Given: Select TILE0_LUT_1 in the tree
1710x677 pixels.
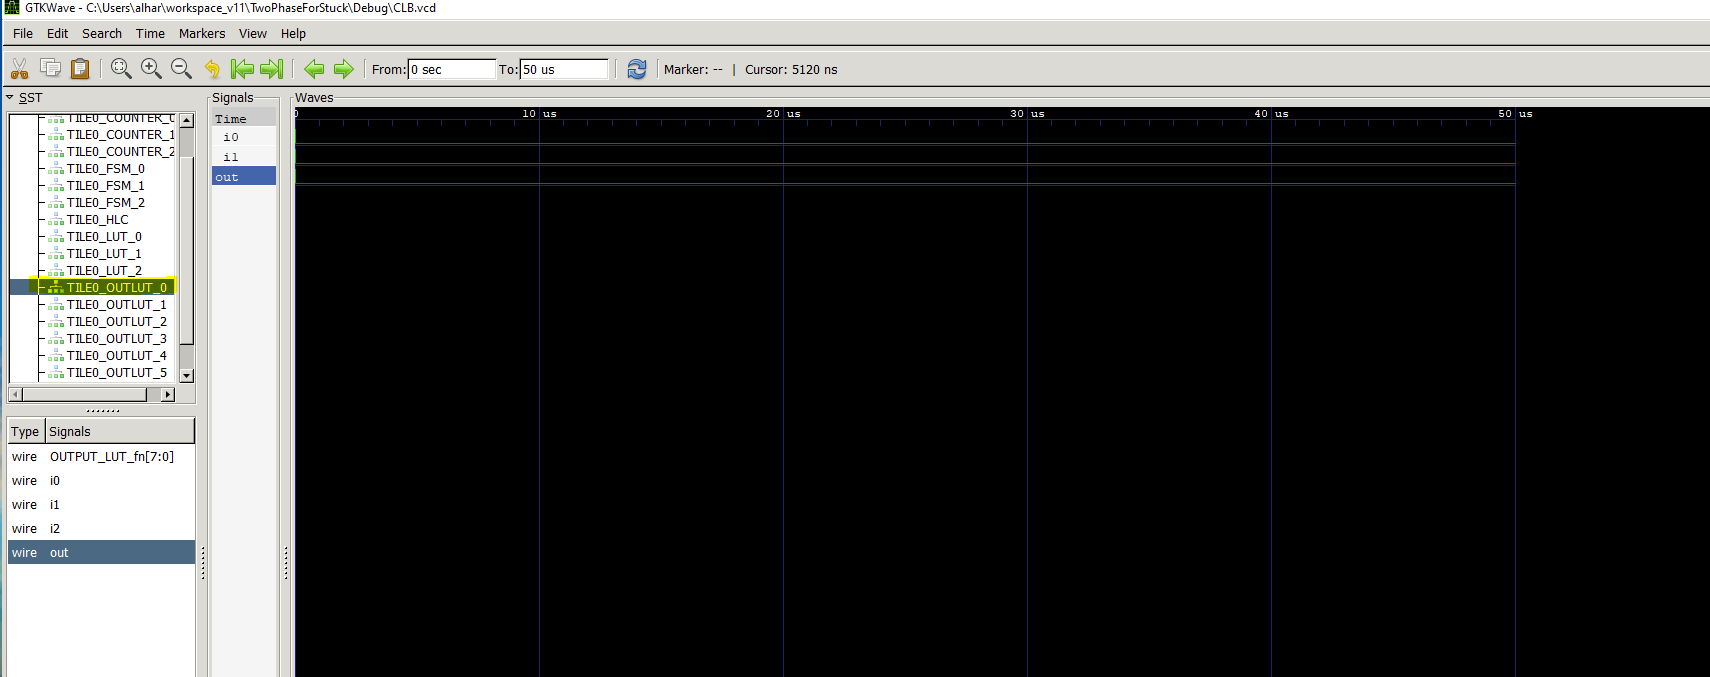Looking at the screenshot, I should (x=104, y=254).
